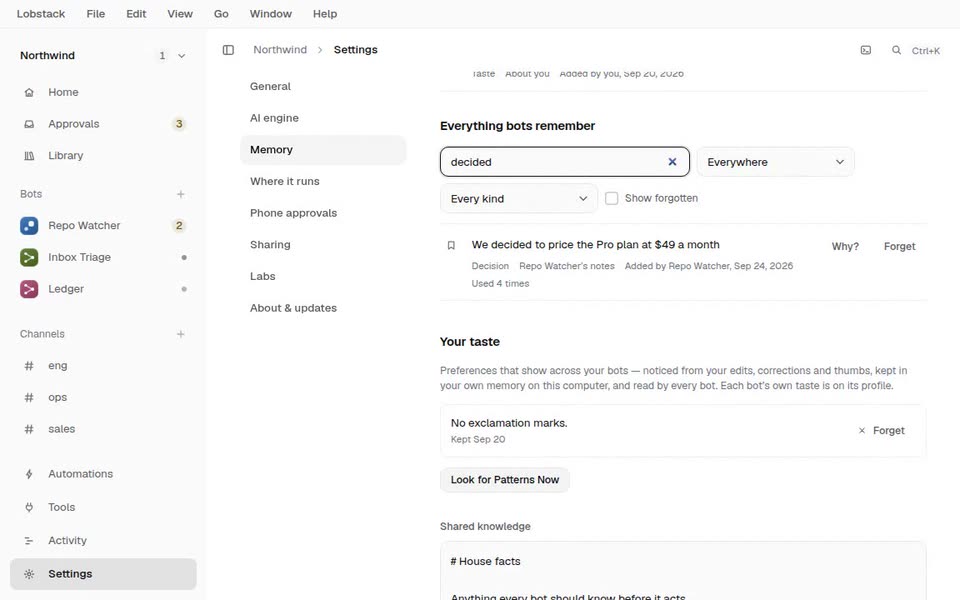The image size is (960, 600).
Task: Click the hash icon for eng channel
Action: 29,366
